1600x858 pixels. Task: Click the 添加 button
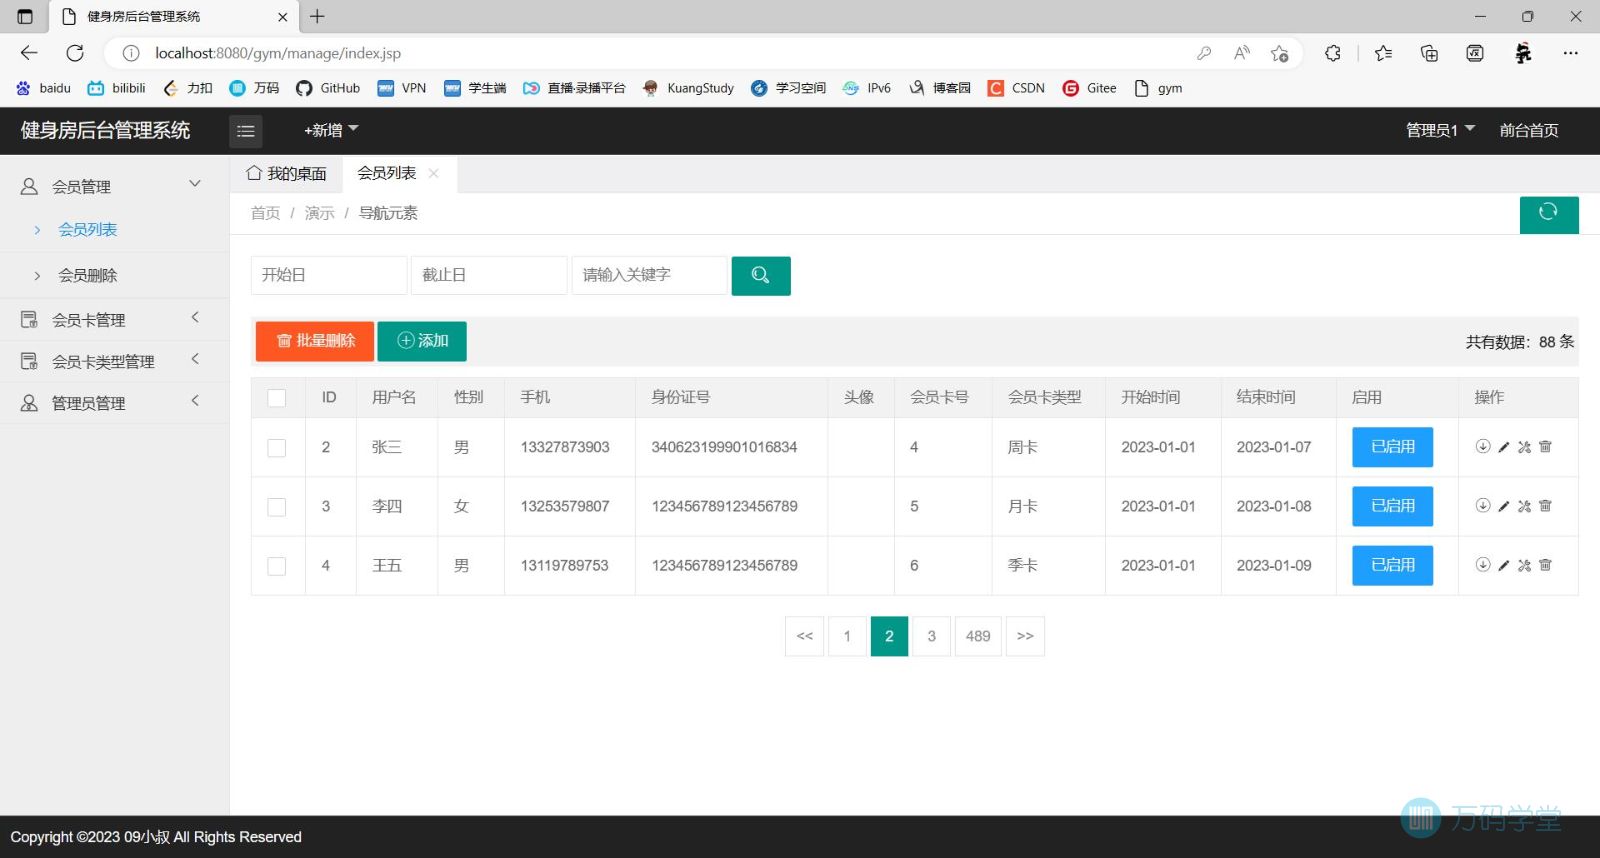(422, 341)
